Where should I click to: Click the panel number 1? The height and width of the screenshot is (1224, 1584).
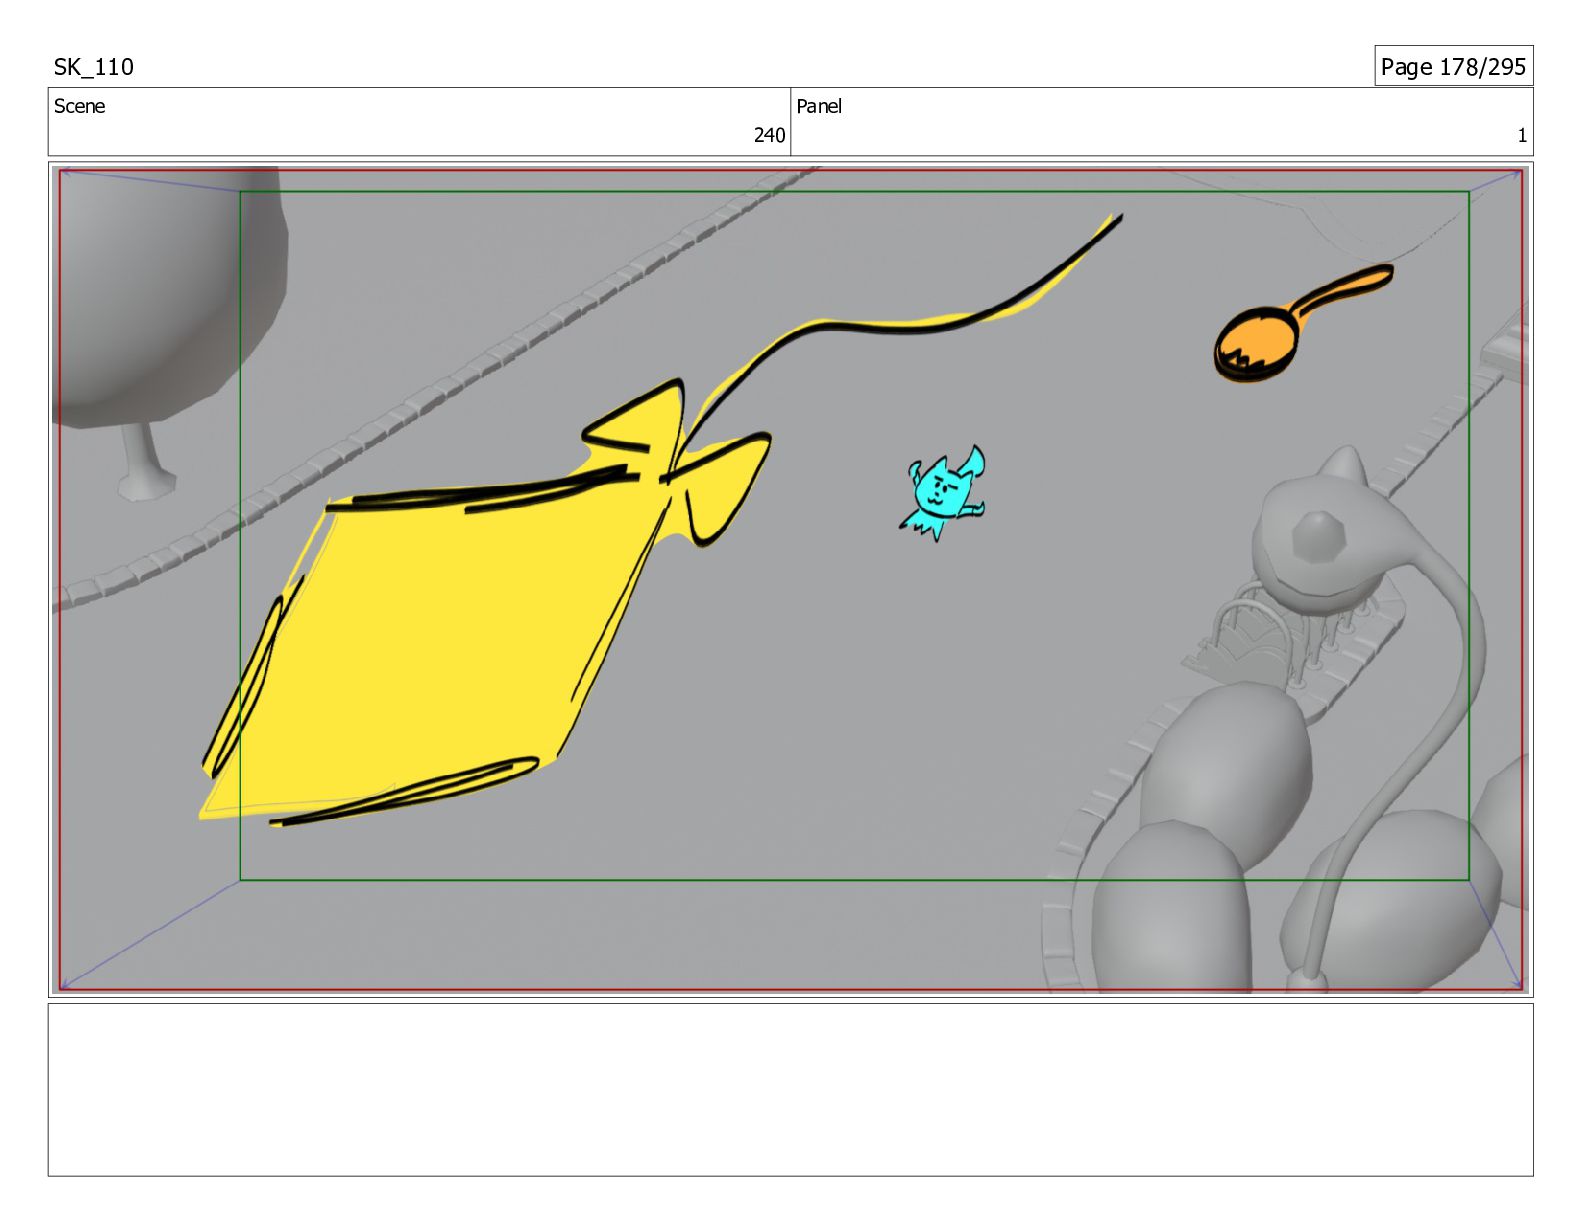tap(1522, 135)
